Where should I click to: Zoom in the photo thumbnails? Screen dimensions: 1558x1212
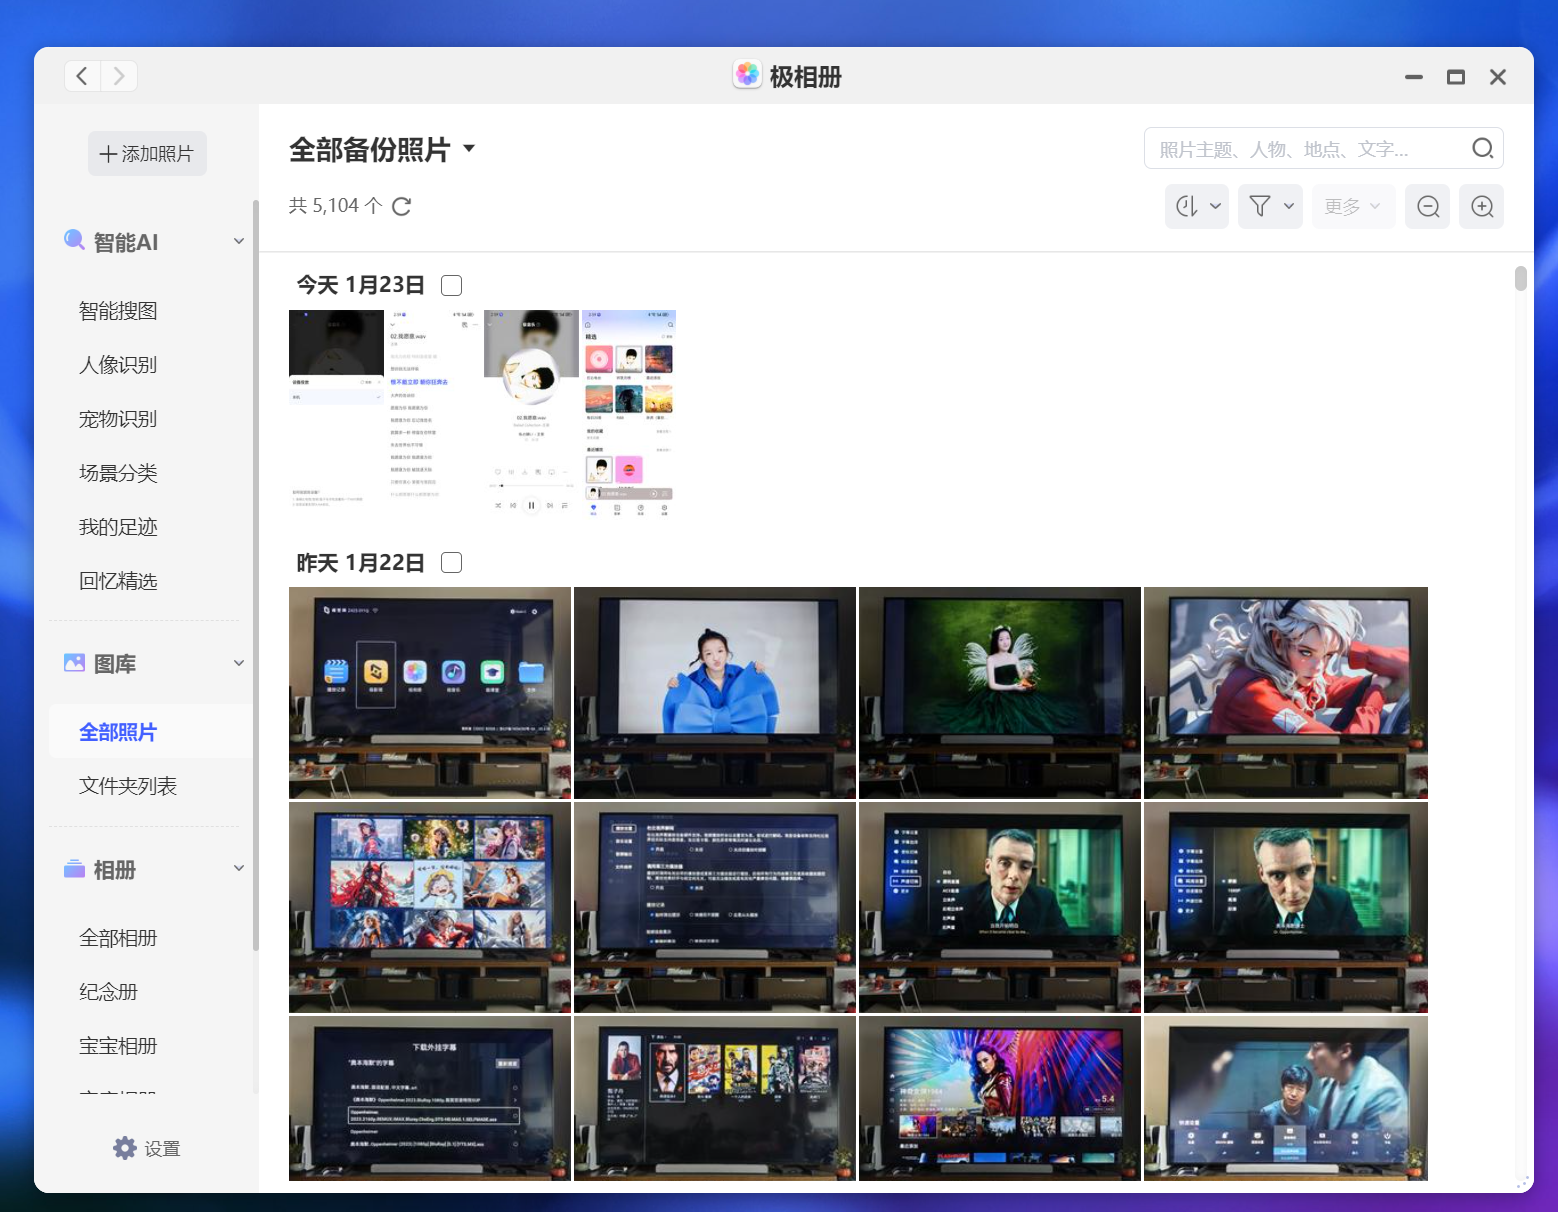(x=1482, y=206)
